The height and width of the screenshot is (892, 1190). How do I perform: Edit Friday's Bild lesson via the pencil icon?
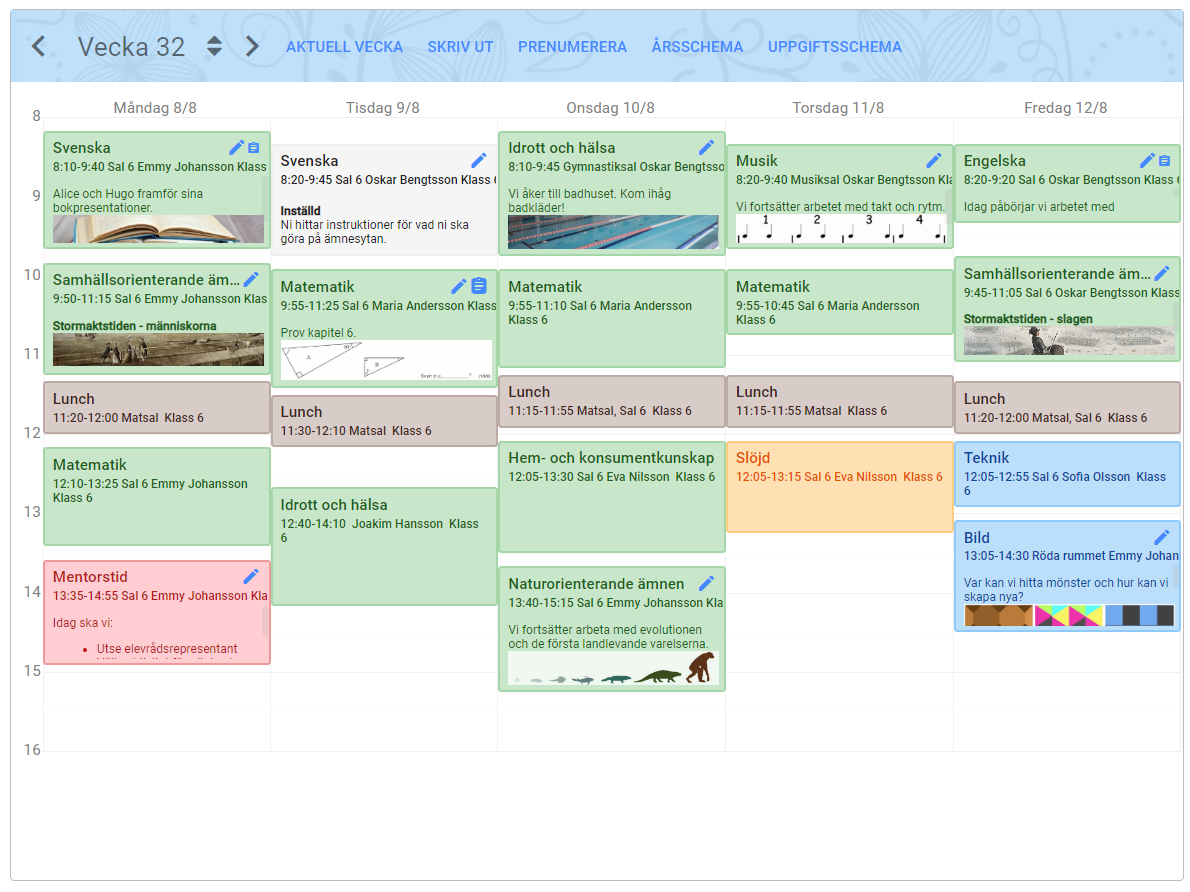pyautogui.click(x=1161, y=537)
